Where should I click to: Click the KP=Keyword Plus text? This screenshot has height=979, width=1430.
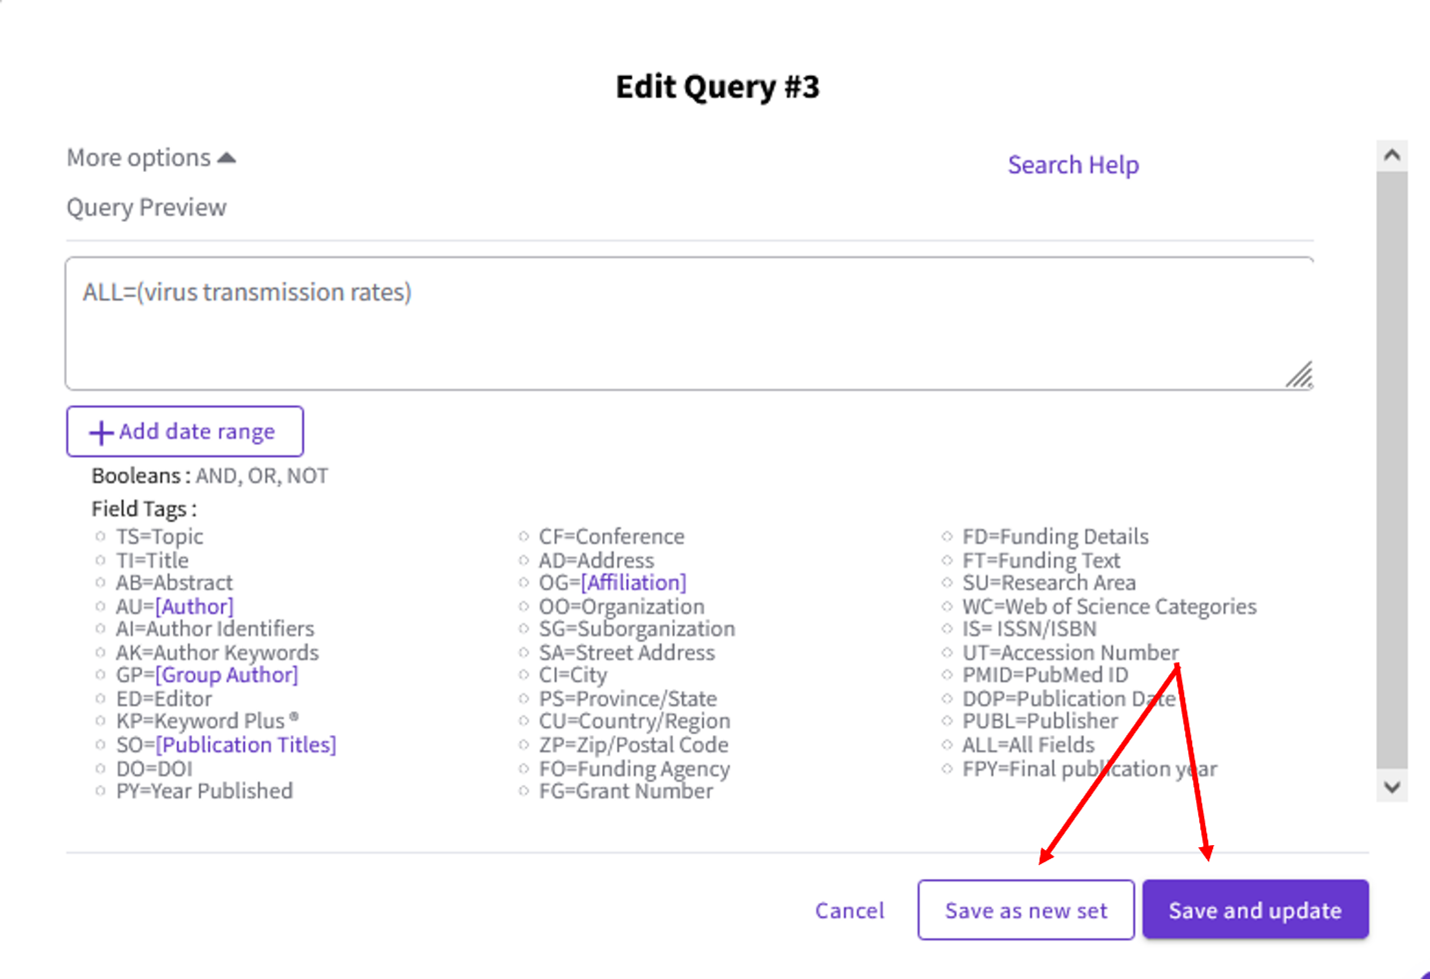tap(207, 721)
